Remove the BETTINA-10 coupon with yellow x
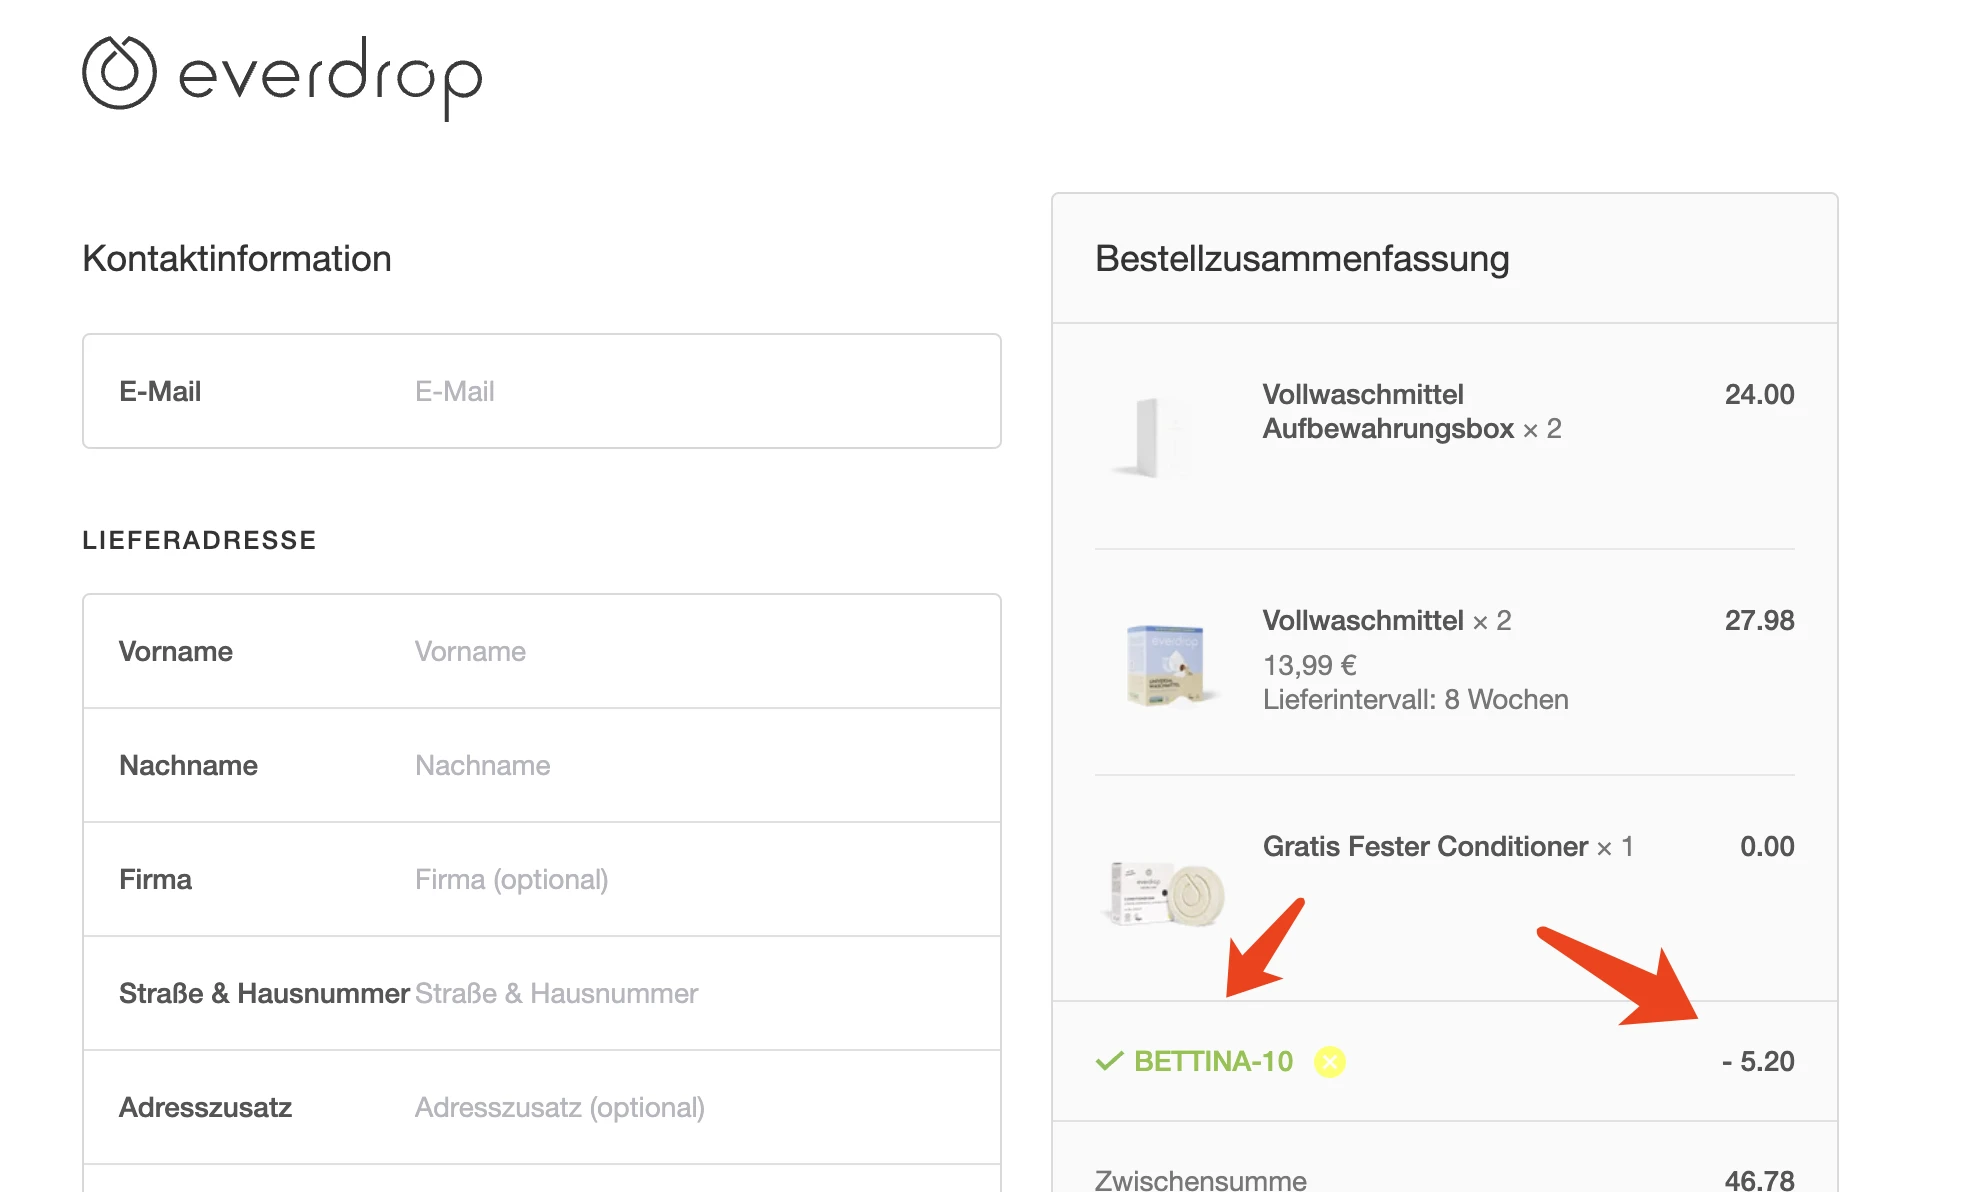1962x1192 pixels. pyautogui.click(x=1329, y=1061)
